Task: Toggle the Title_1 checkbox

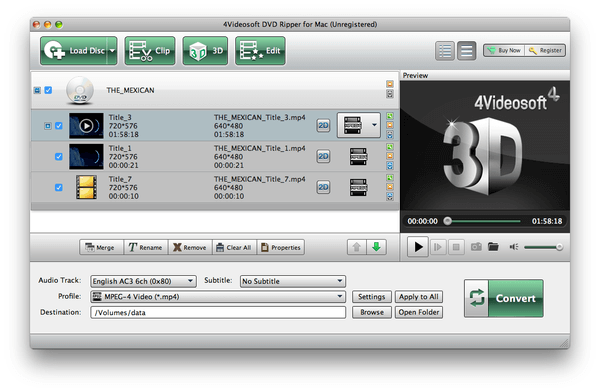Action: click(x=59, y=157)
